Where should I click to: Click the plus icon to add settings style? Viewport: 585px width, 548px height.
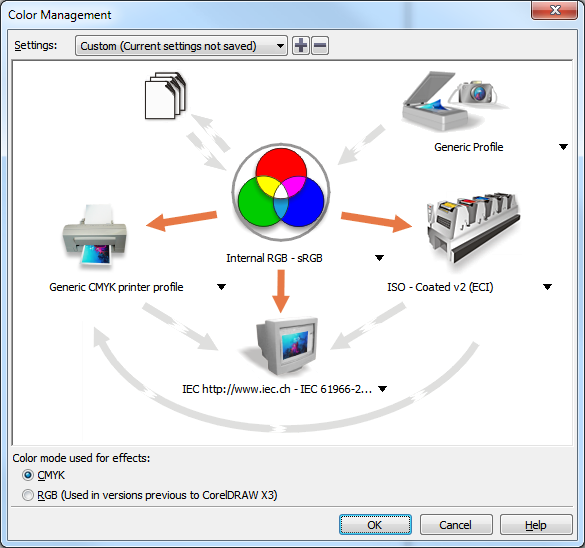pyautogui.click(x=301, y=46)
